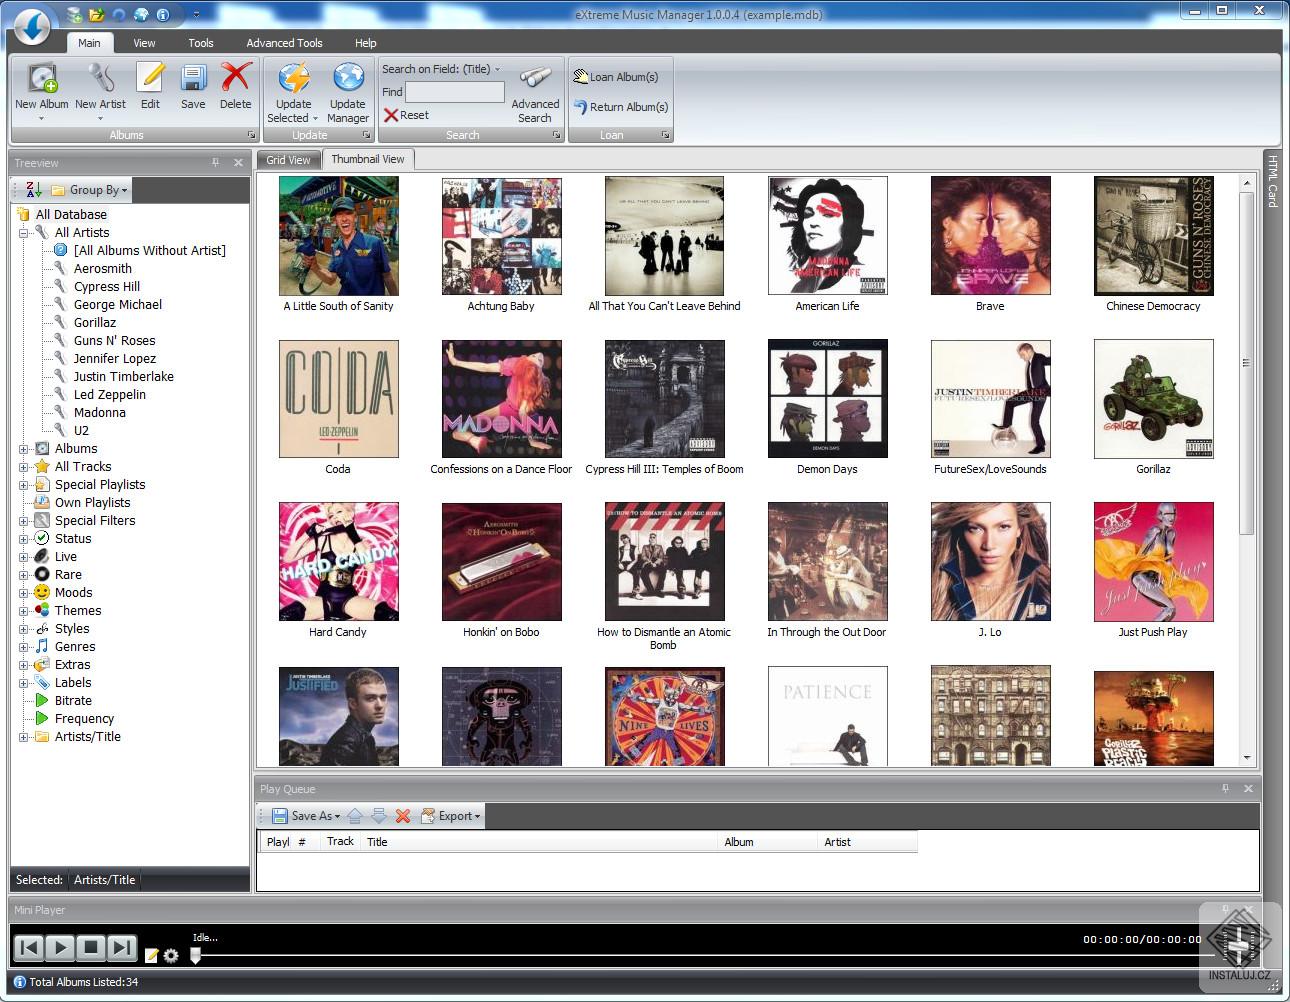Viewport: 1290px width, 1002px height.
Task: Sort Play Queue by Title column
Action: (x=540, y=842)
